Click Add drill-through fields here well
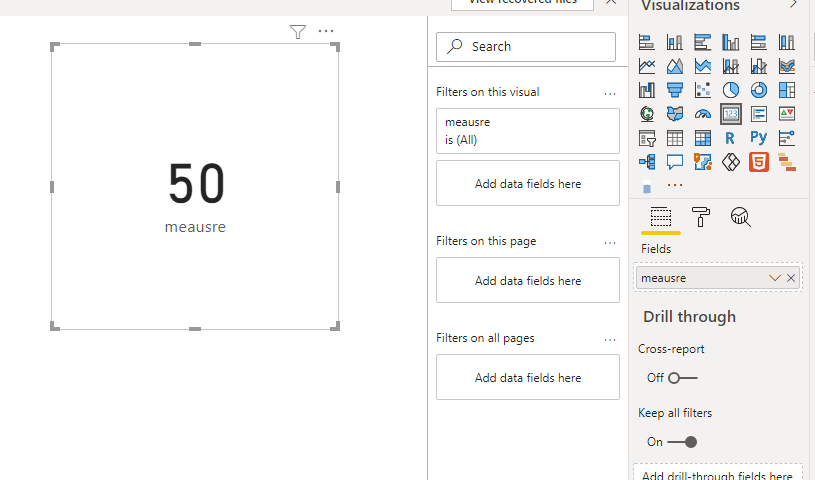Viewport: 815px width, 480px height. click(718, 472)
